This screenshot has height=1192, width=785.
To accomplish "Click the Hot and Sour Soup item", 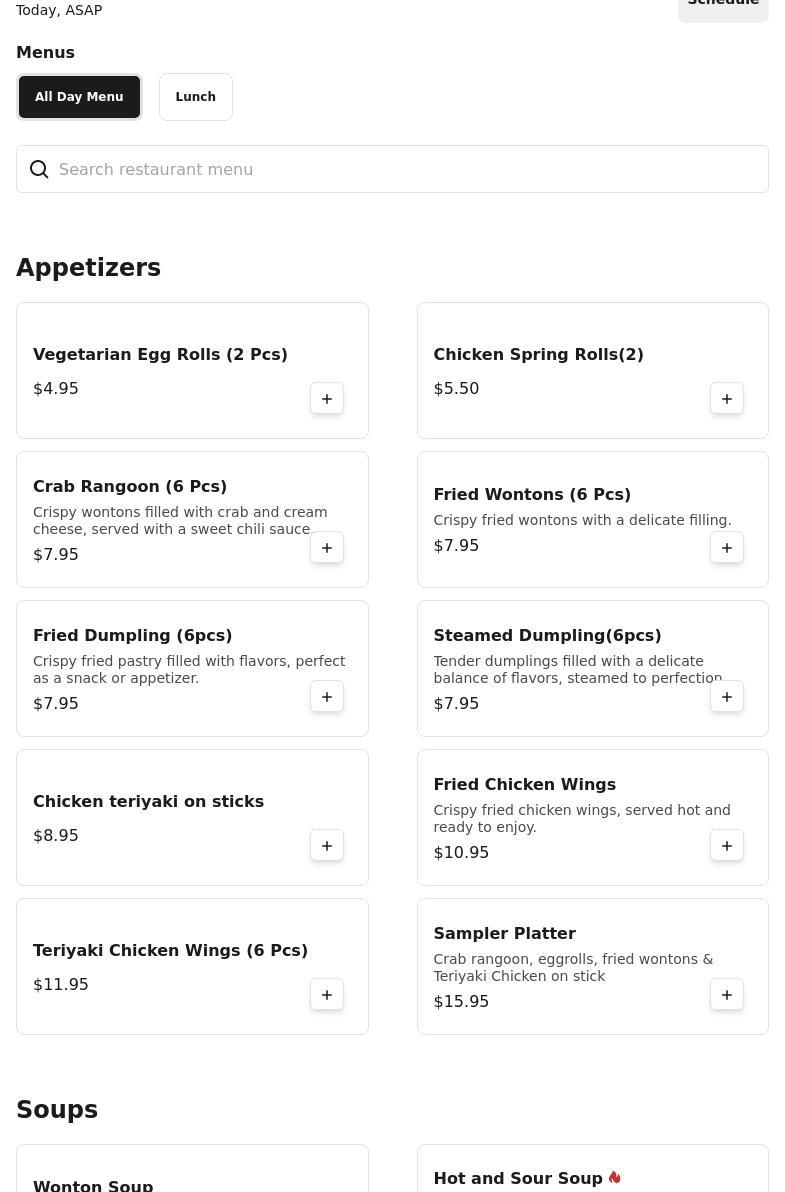I will point(518,1179).
